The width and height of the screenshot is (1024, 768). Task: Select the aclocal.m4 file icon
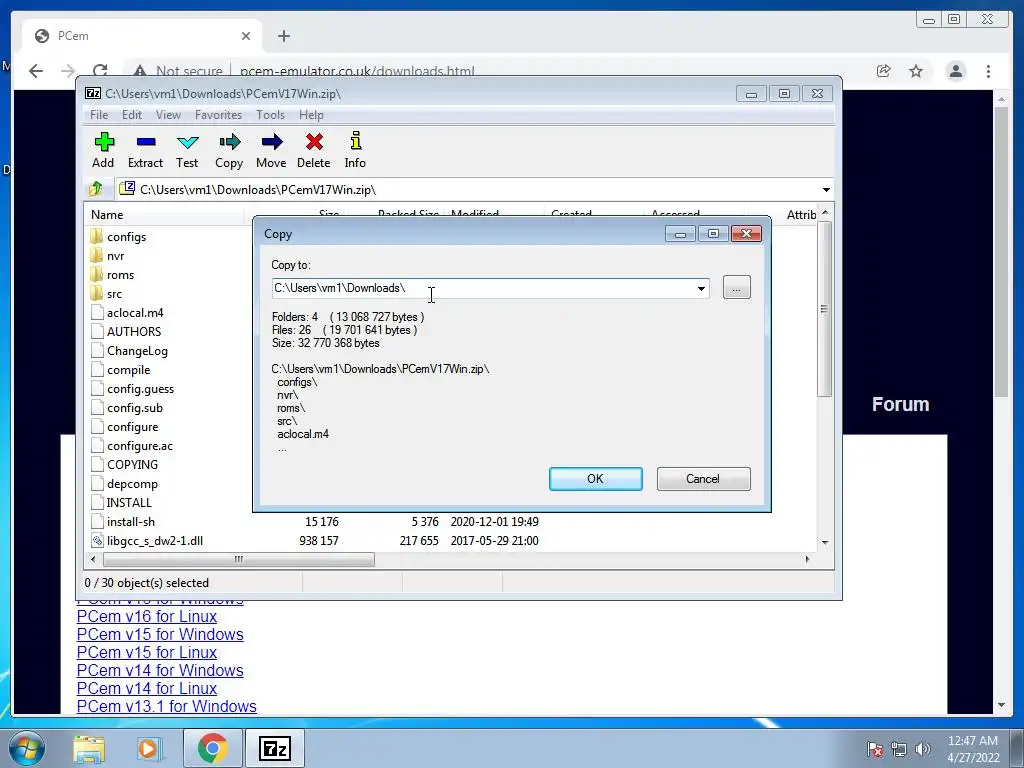(97, 312)
